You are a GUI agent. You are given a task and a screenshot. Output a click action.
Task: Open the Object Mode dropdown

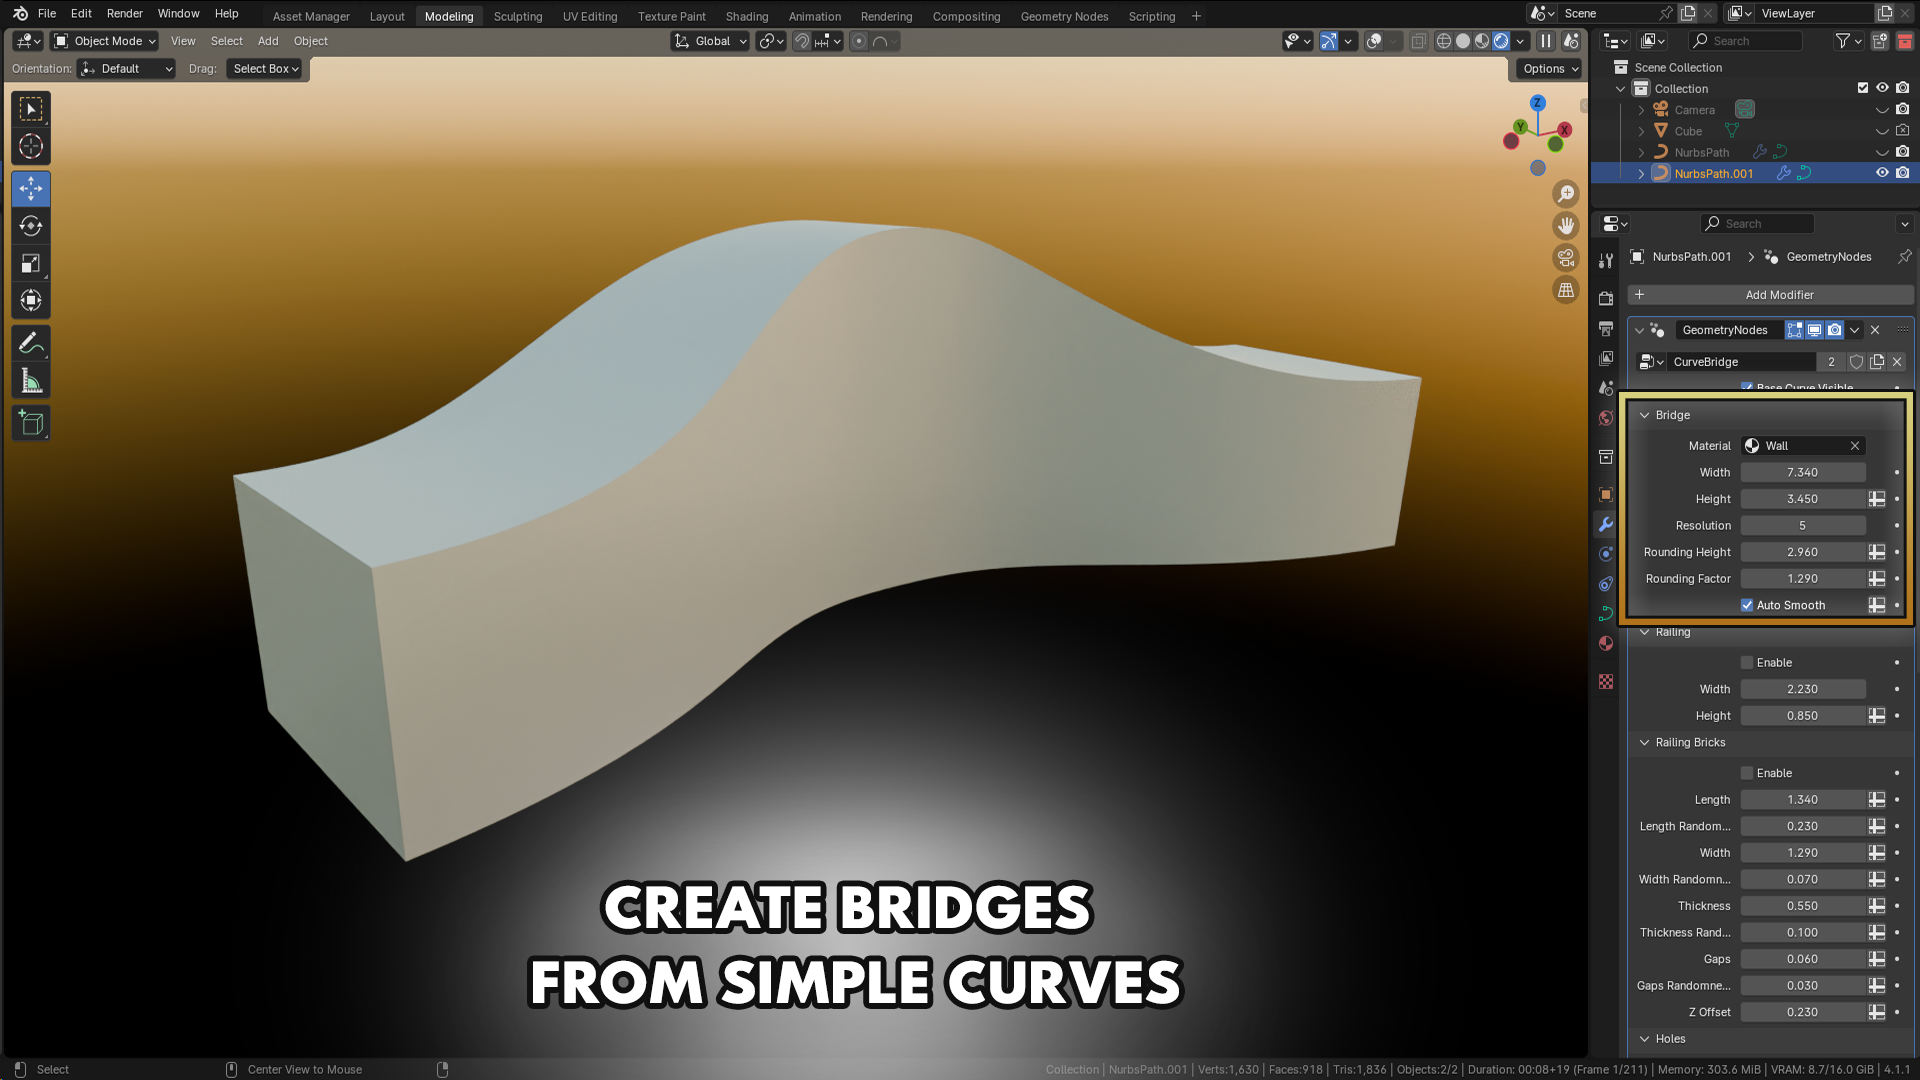click(105, 41)
